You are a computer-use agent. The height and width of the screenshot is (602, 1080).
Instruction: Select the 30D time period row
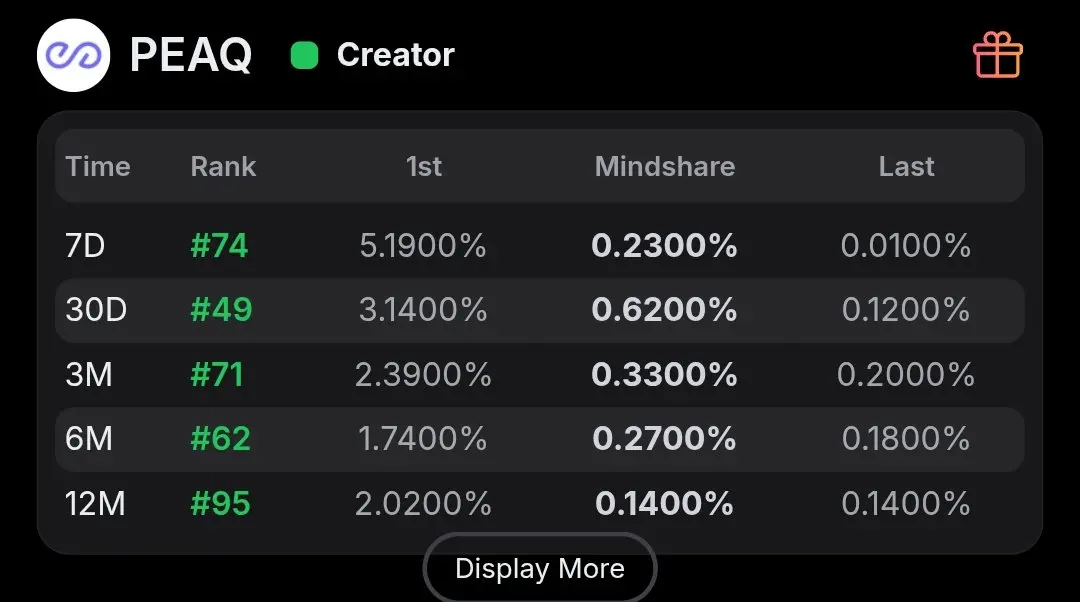point(96,310)
